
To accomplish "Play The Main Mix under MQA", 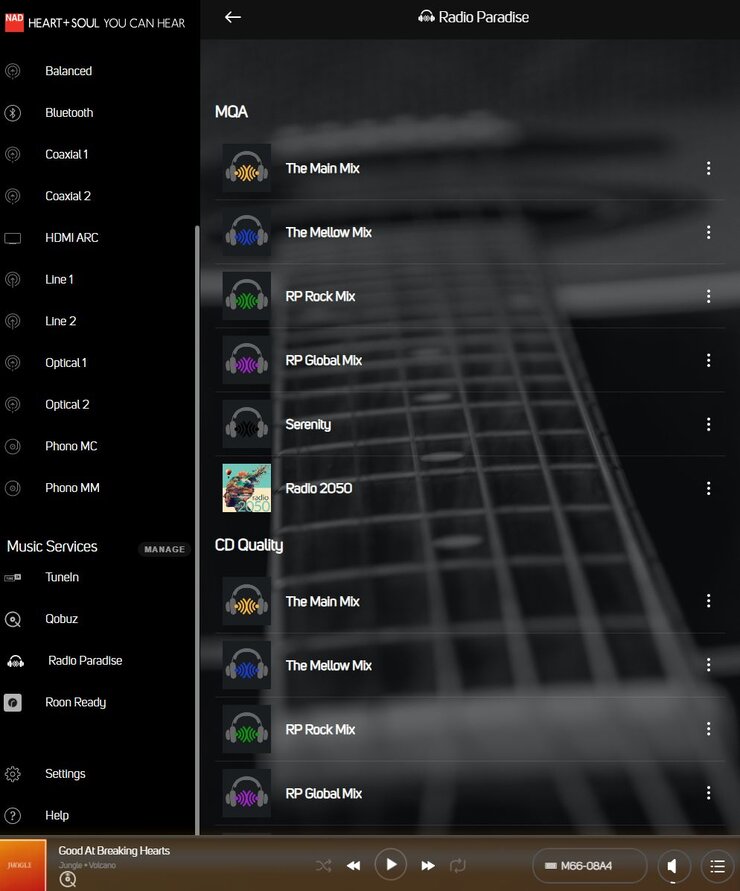I will pos(322,168).
